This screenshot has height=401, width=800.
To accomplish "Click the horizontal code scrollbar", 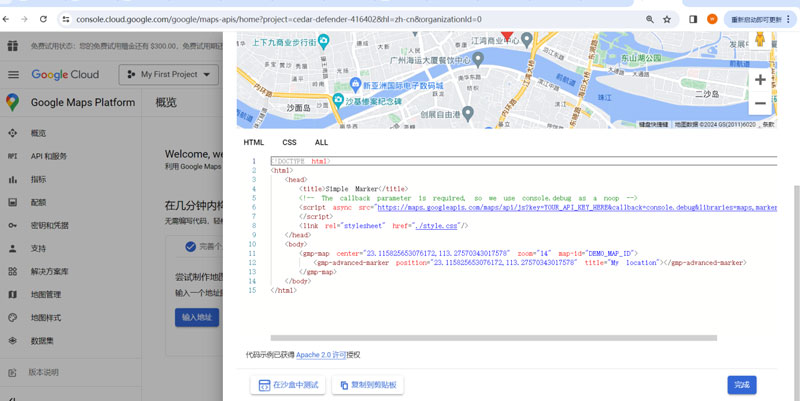I will [493, 338].
